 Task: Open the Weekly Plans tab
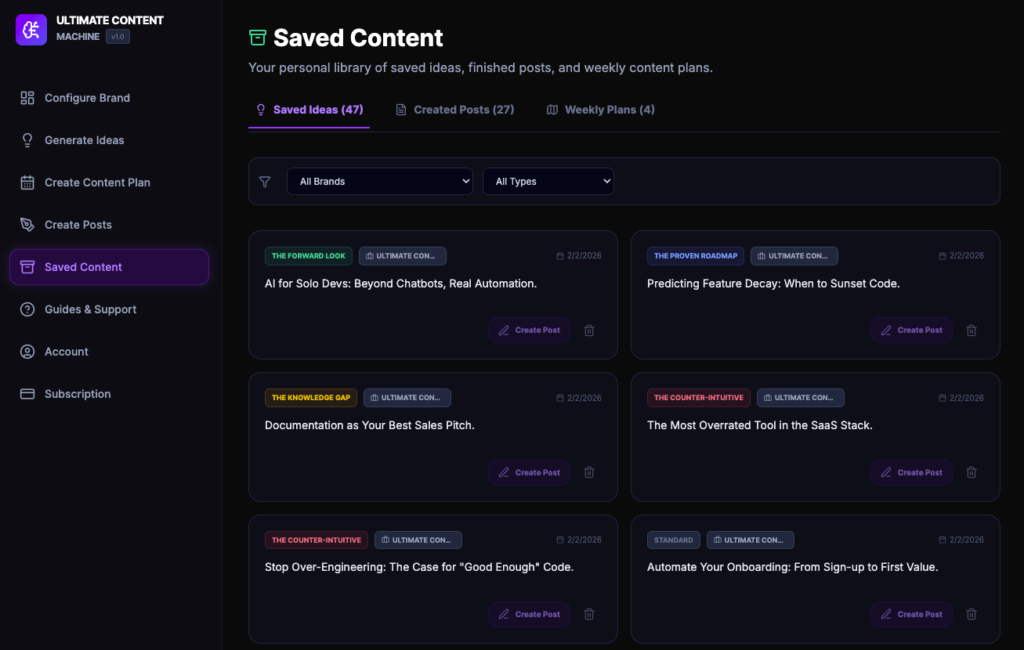pos(600,110)
